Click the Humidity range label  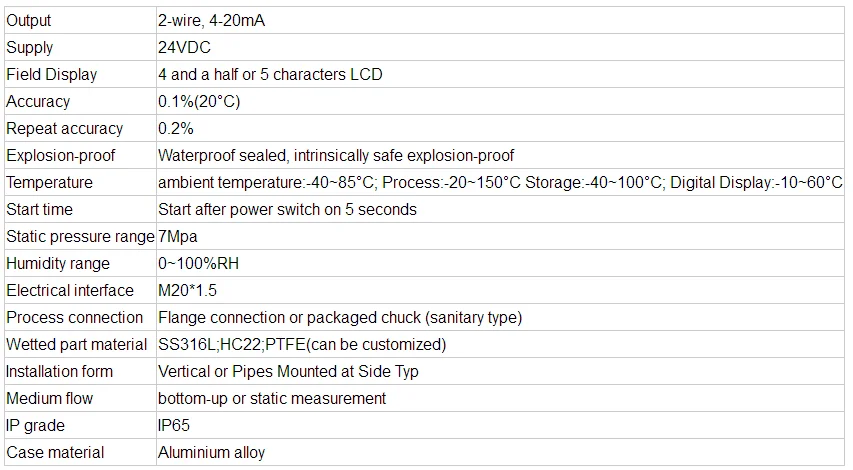(x=58, y=263)
